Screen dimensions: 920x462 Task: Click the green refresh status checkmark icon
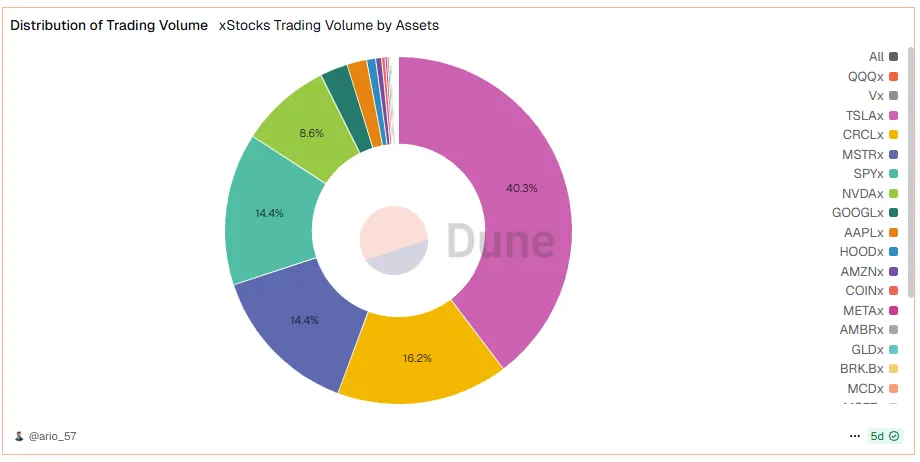(891, 437)
